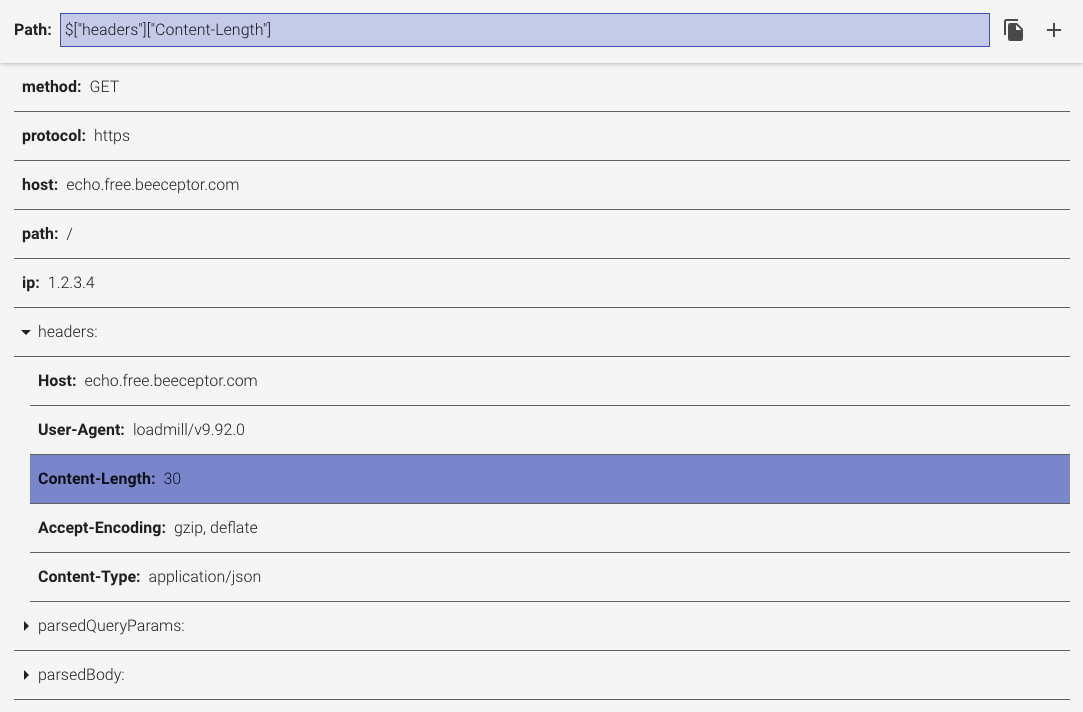Click the https protocol value
Screen dimensions: 1083x712
click(x=112, y=136)
